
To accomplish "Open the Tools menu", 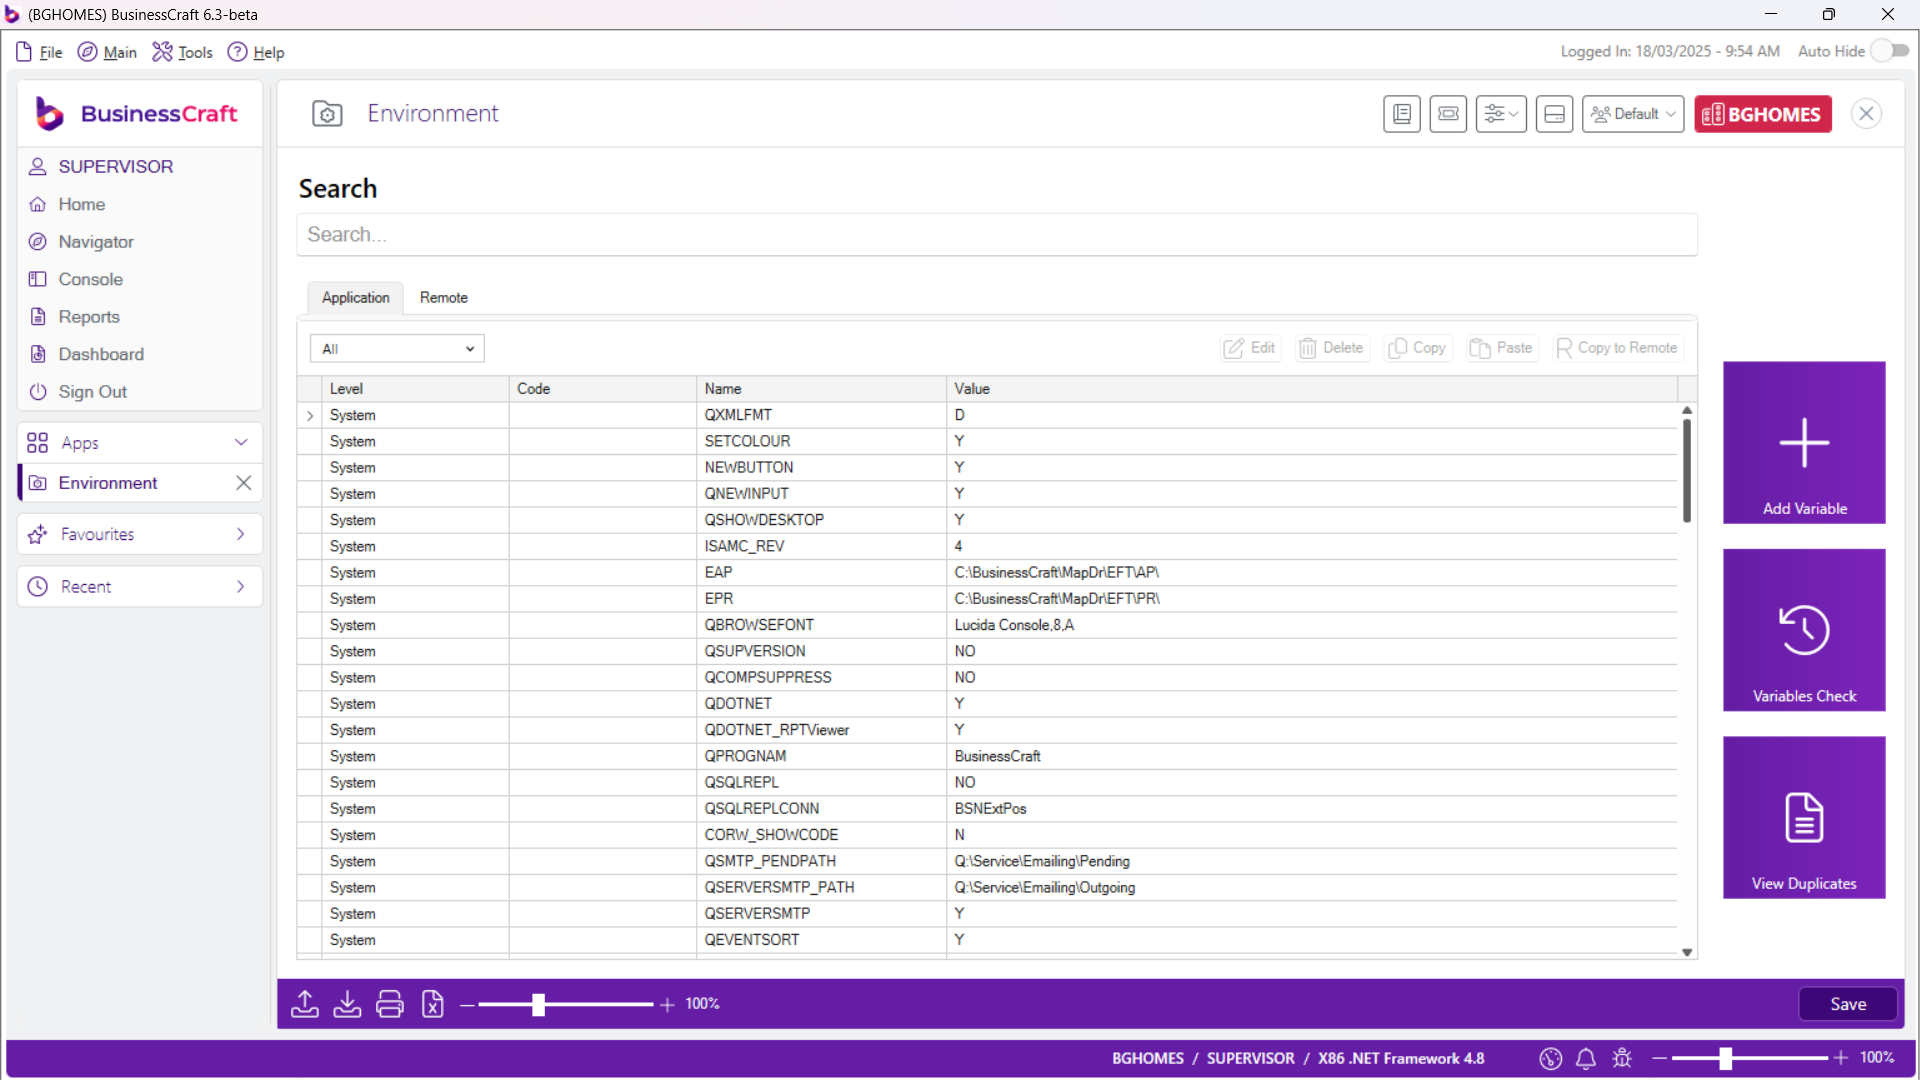I will pyautogui.click(x=183, y=52).
